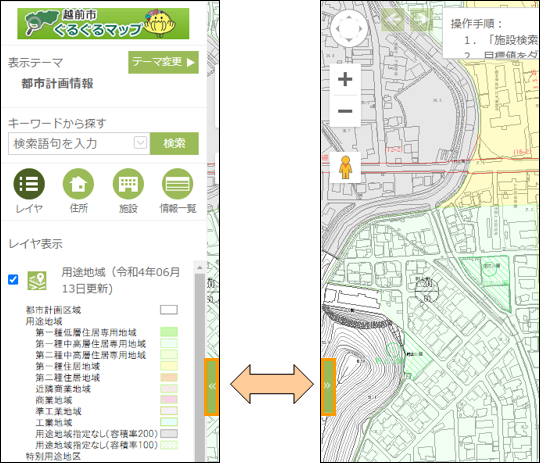This screenshot has height=463, width=540.
Task: Click the 越前市ぐるぐるマップ logo banner
Action: coord(103,23)
